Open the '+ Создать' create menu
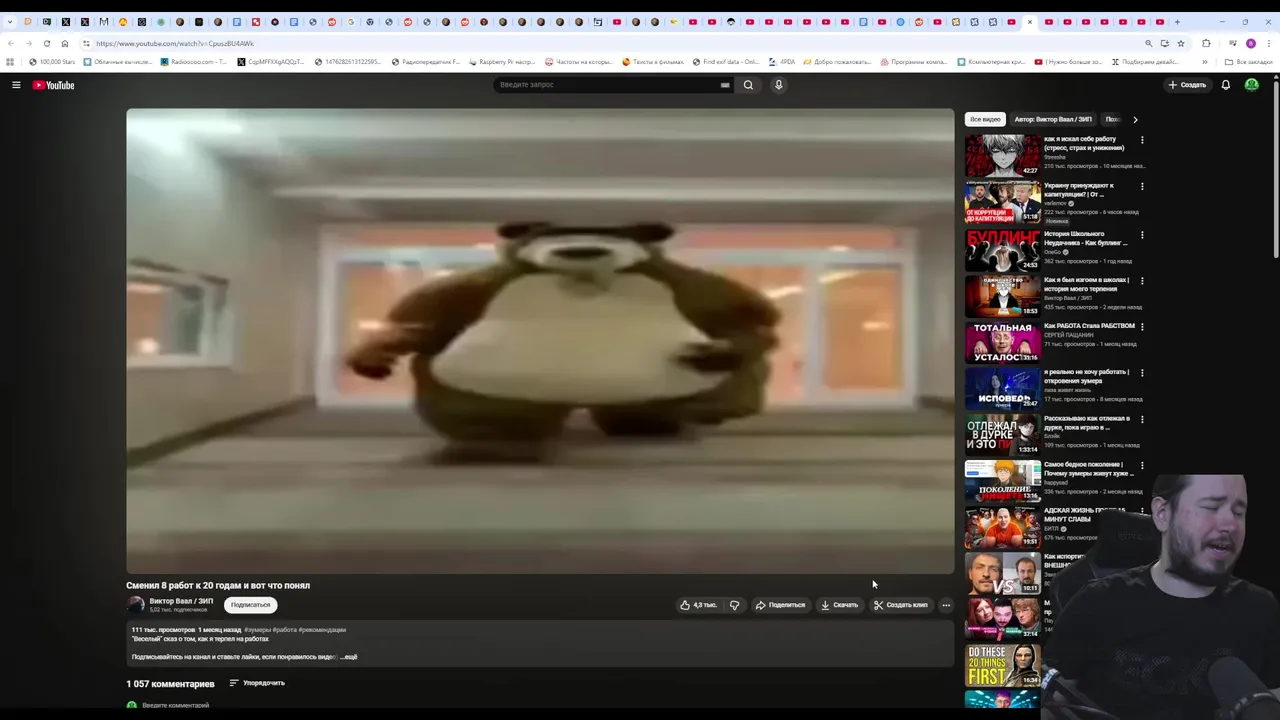The width and height of the screenshot is (1280, 720). pos(1187,85)
